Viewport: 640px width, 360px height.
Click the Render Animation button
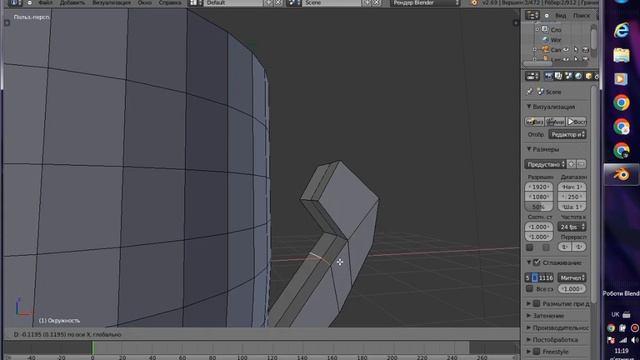pos(555,122)
